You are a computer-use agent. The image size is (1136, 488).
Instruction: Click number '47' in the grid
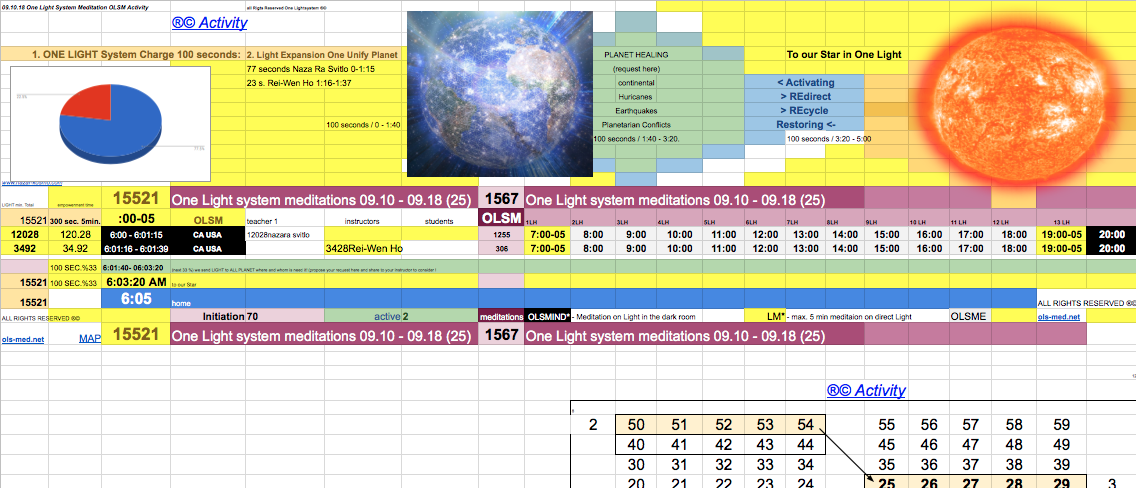[970, 445]
